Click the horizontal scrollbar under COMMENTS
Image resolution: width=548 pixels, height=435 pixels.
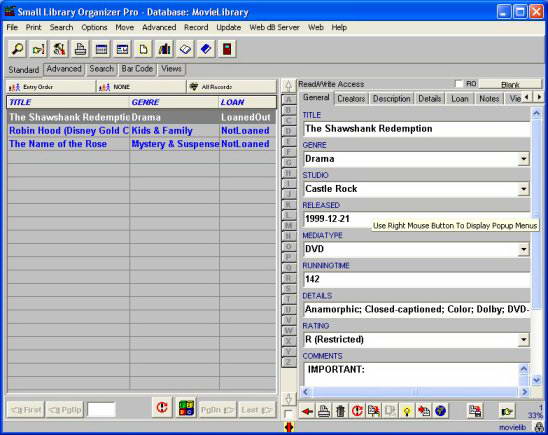click(x=416, y=392)
